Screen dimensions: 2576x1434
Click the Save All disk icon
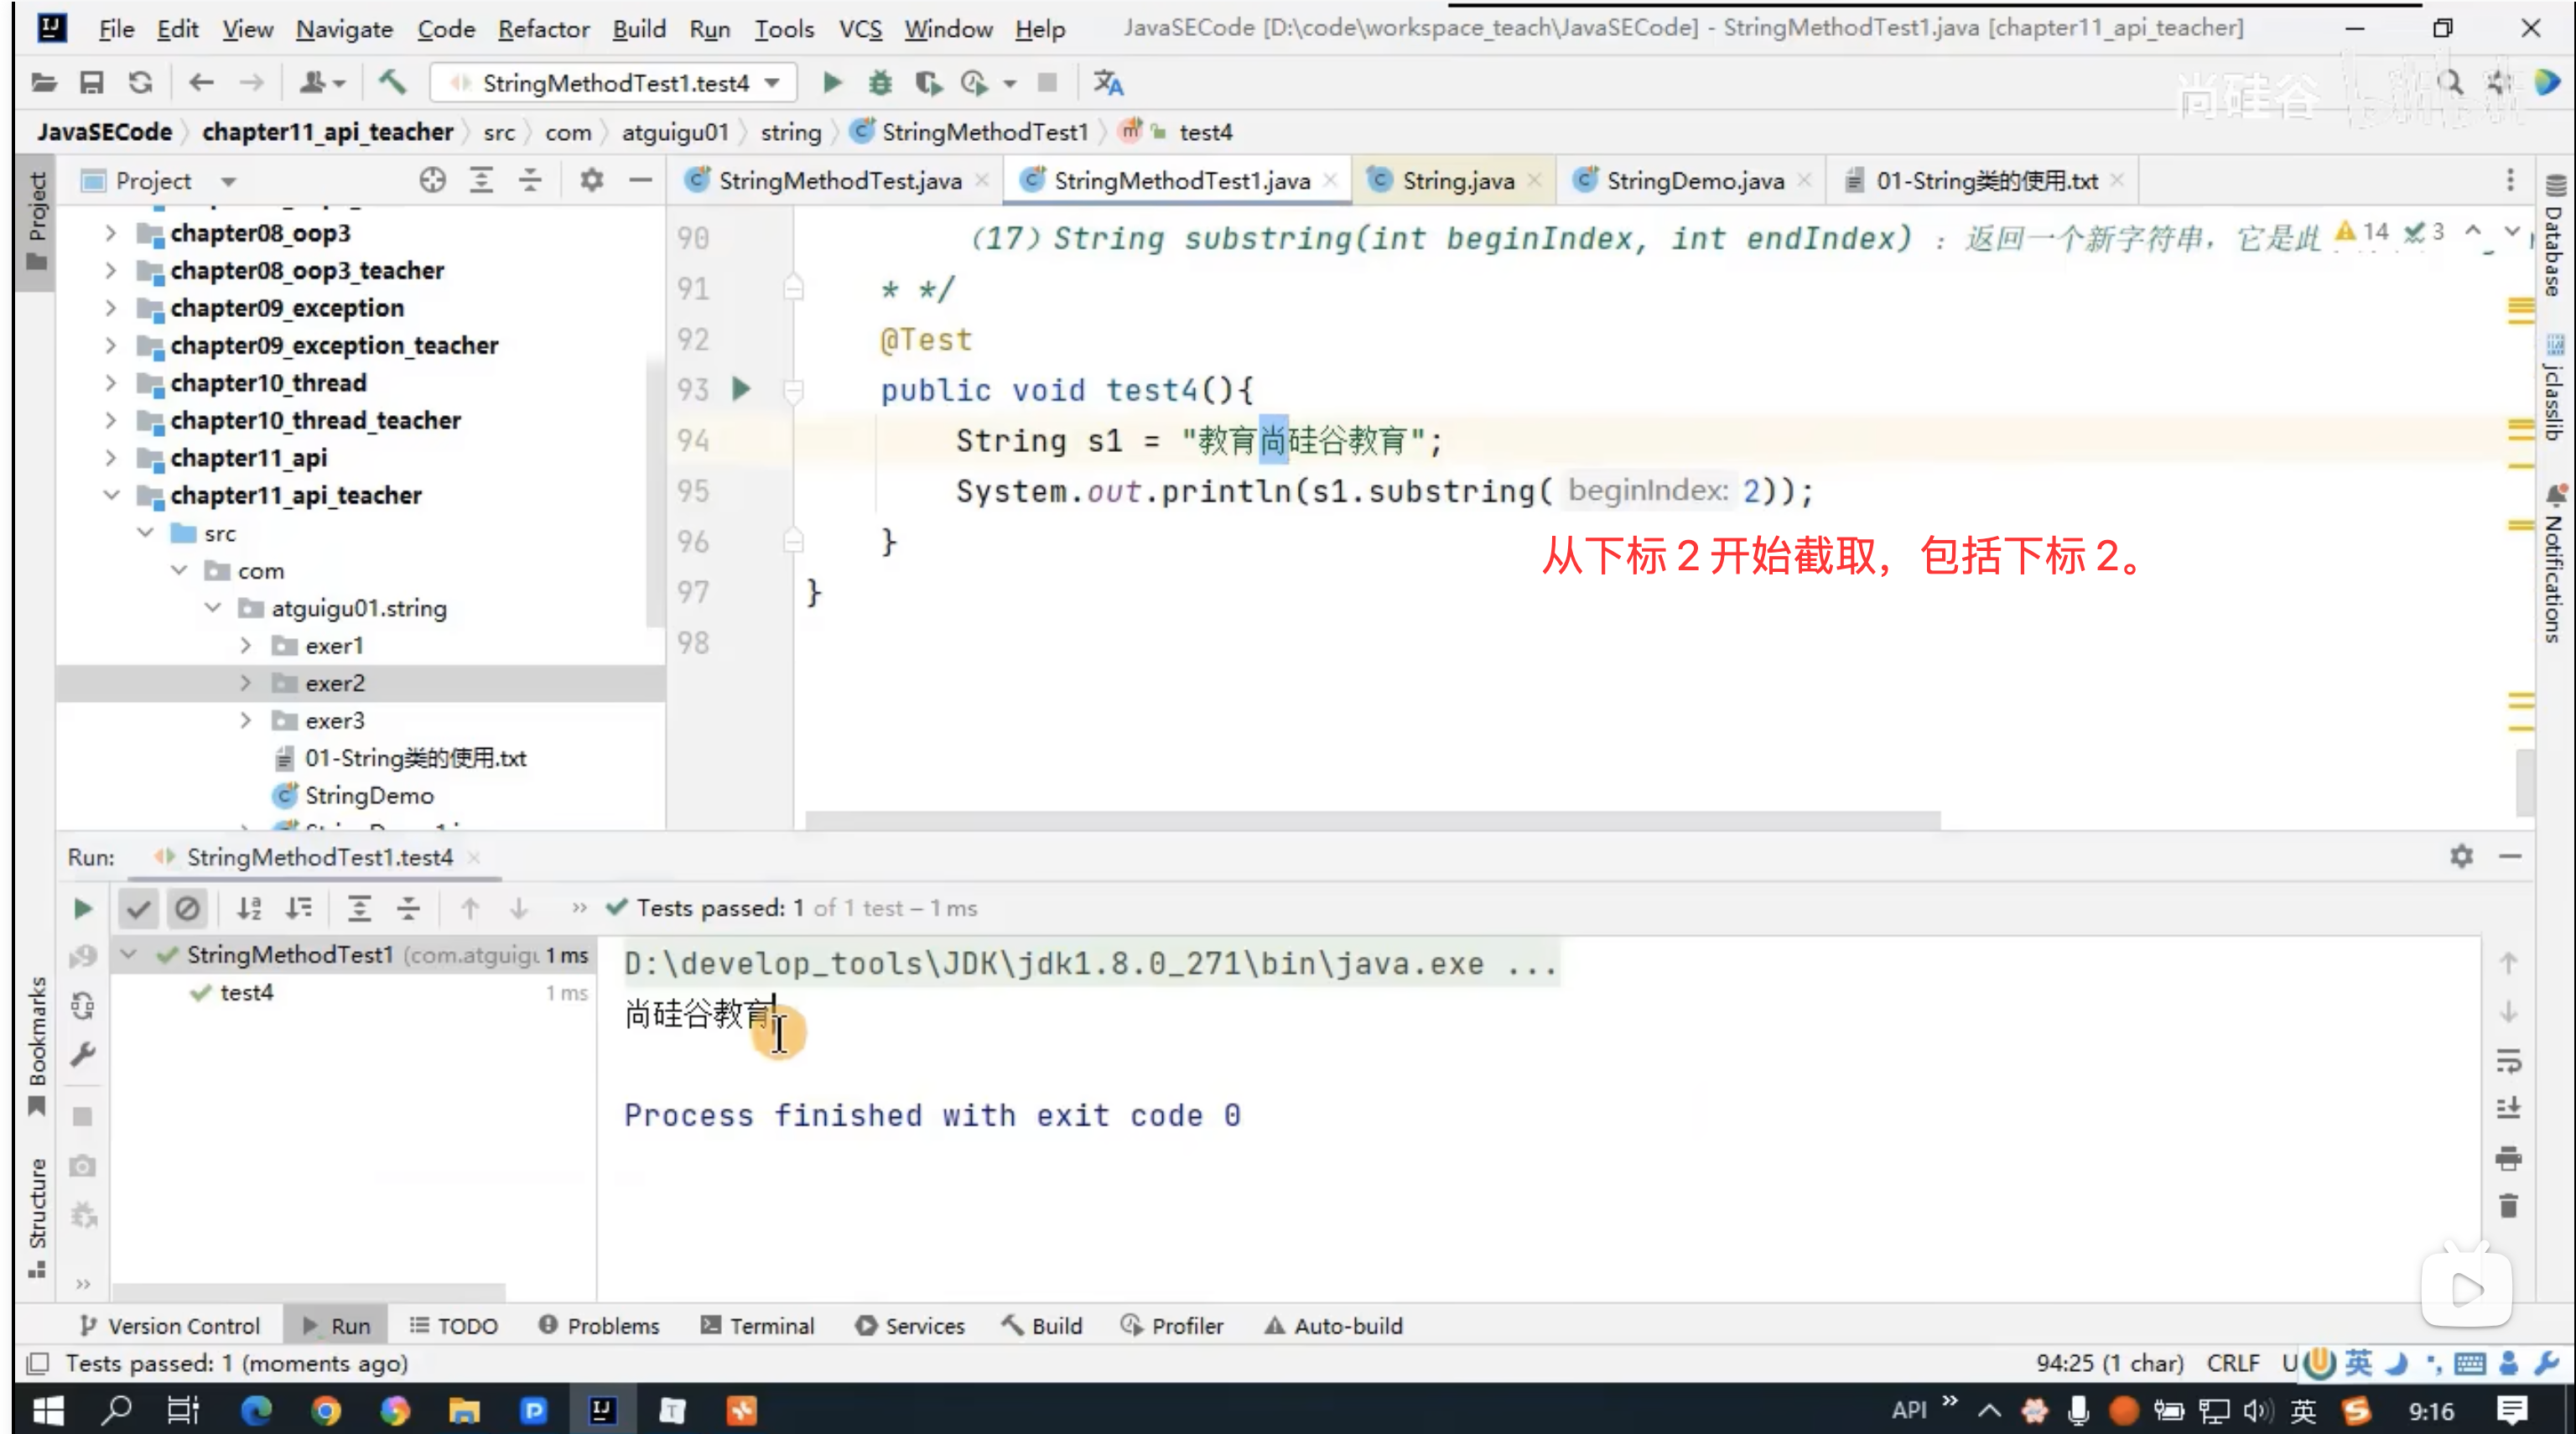point(92,83)
